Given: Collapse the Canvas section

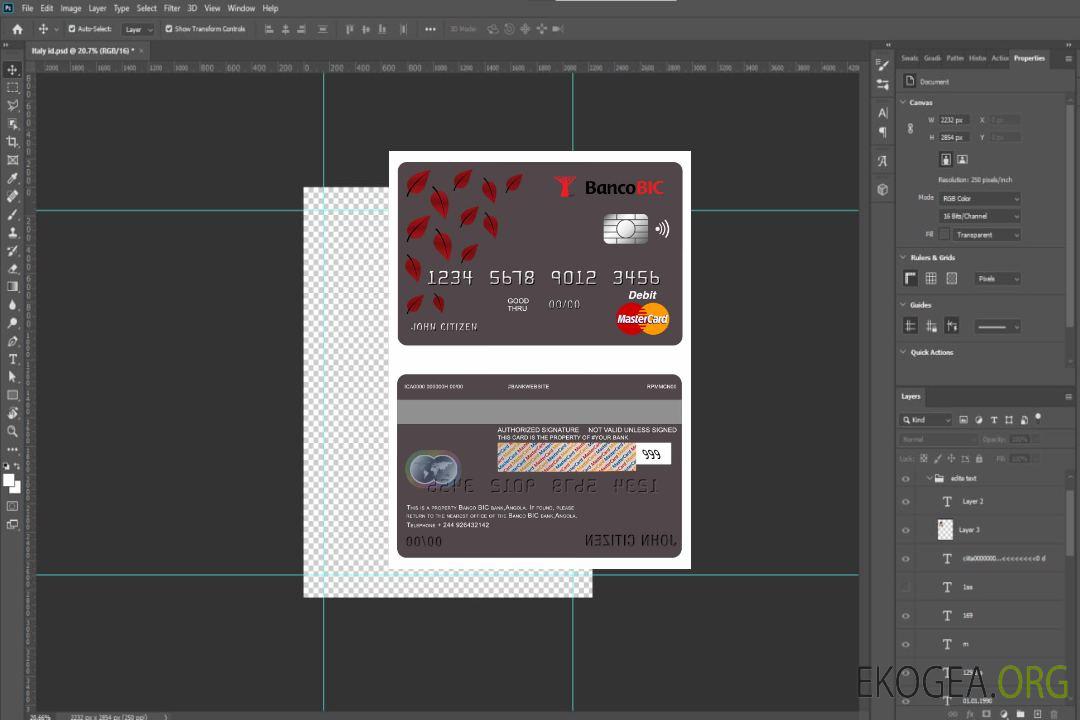Looking at the screenshot, I should (x=904, y=102).
